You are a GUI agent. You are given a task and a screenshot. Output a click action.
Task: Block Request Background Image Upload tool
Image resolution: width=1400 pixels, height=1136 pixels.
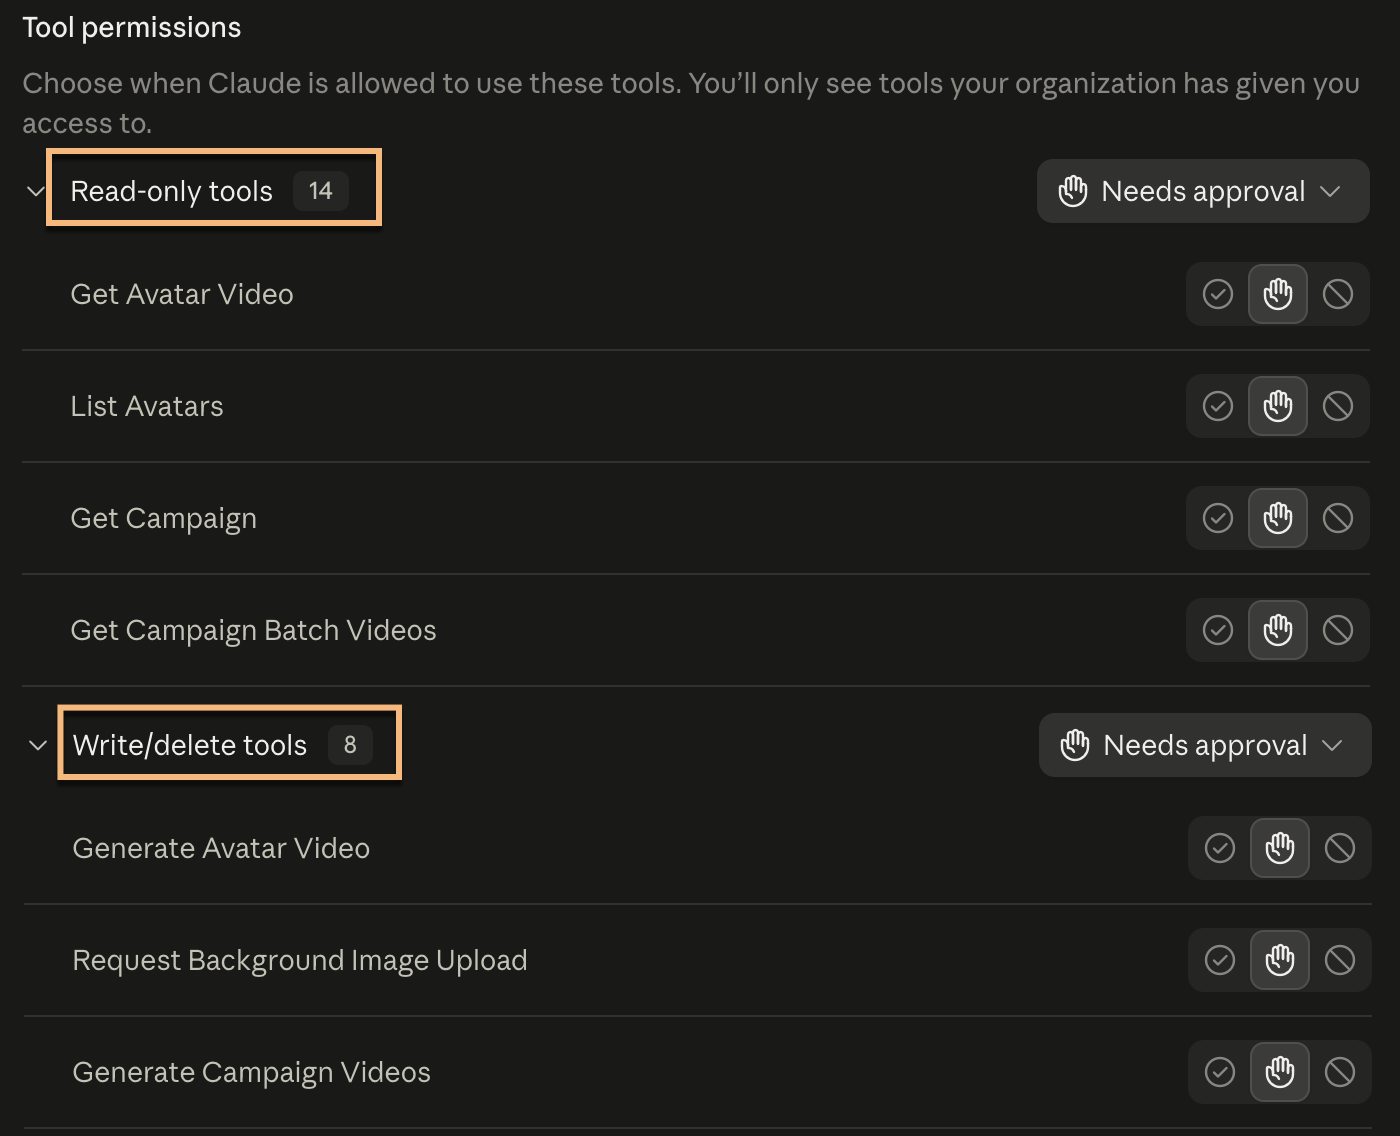(1340, 960)
